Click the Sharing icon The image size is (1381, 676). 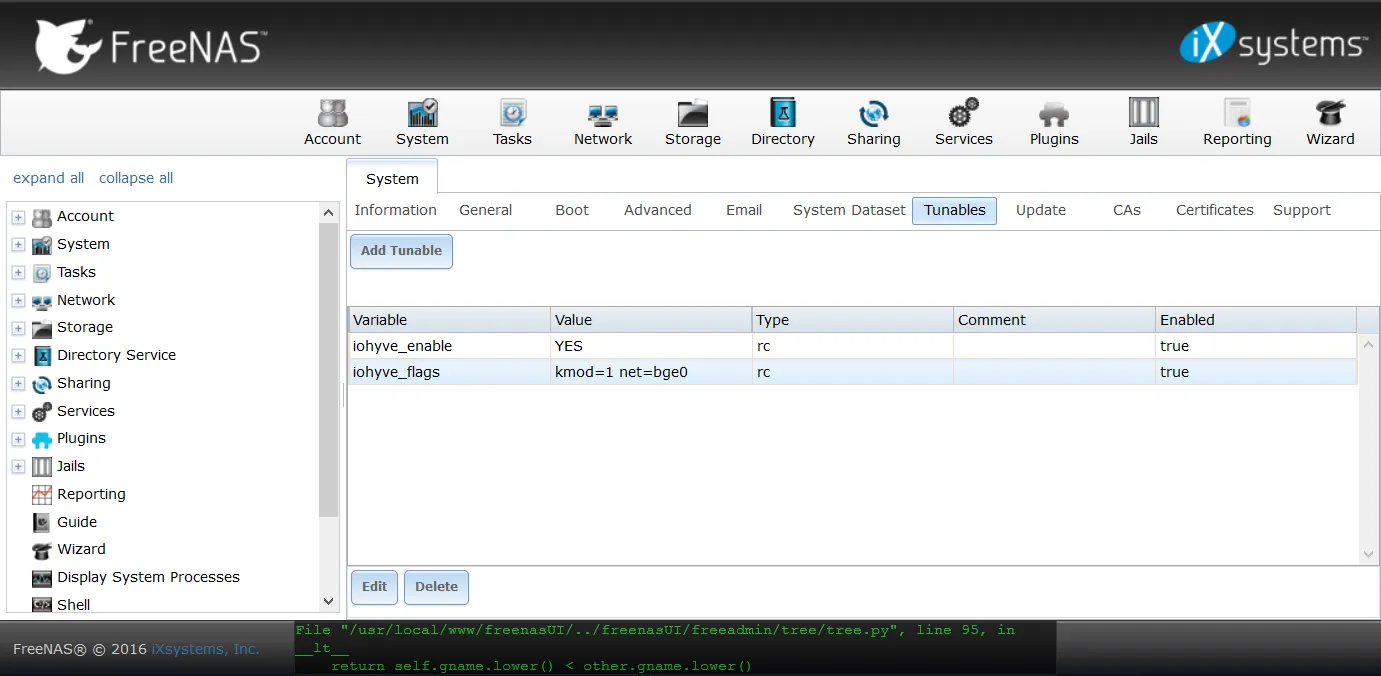872,120
